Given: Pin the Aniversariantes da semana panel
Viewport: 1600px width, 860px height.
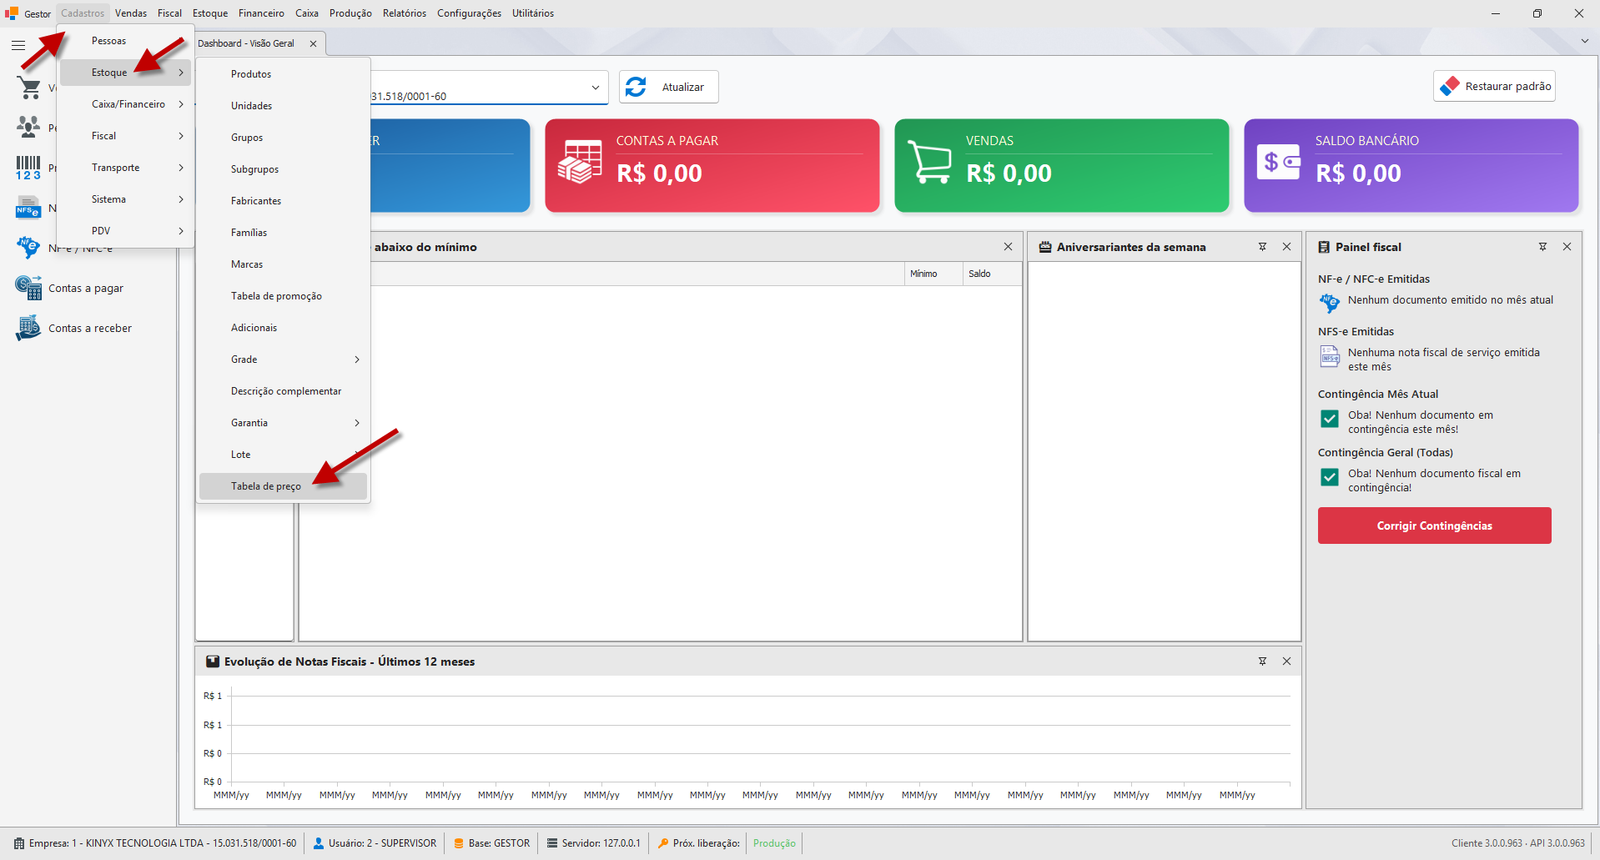Looking at the screenshot, I should [x=1262, y=247].
